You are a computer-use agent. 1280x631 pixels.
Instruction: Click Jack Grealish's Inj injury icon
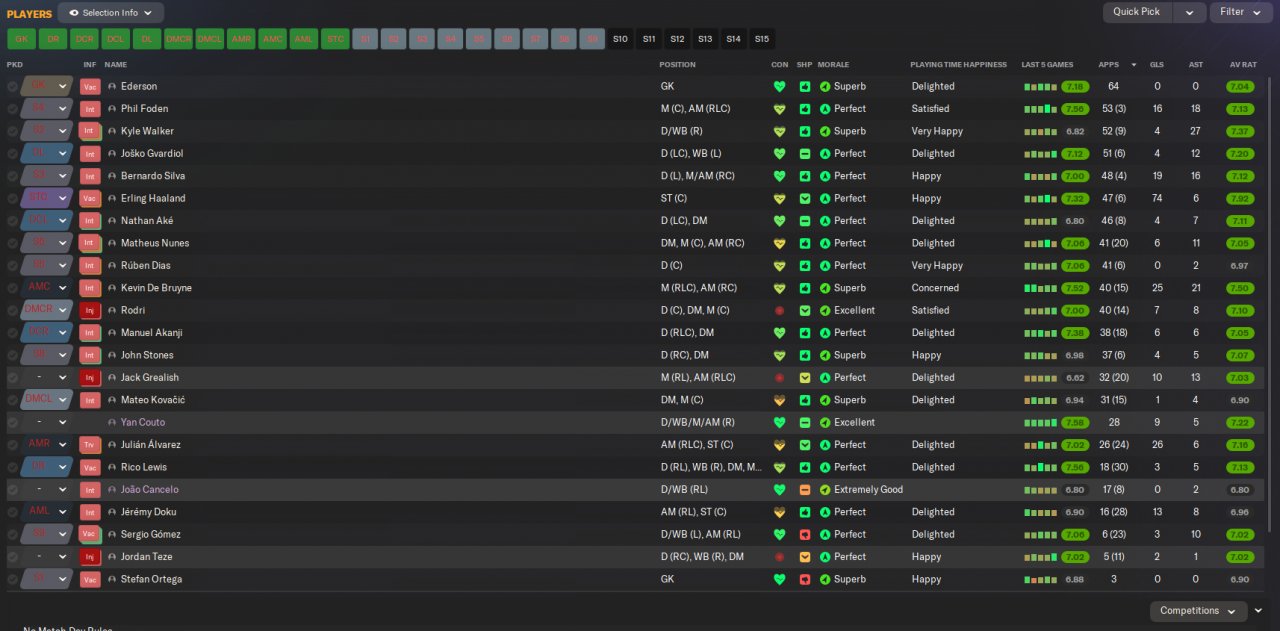tap(90, 378)
